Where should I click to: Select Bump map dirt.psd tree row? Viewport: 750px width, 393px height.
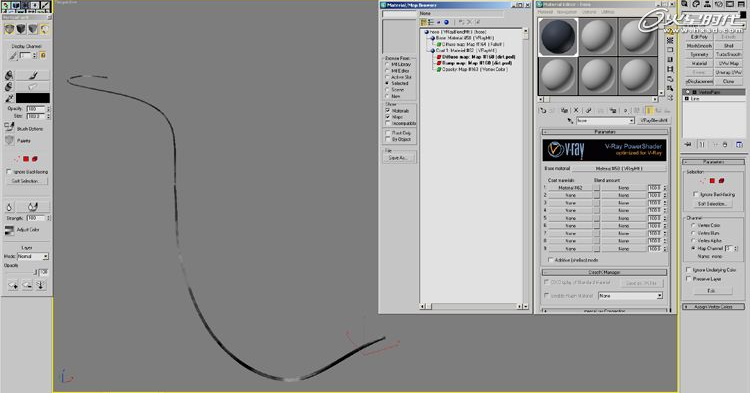[474, 63]
